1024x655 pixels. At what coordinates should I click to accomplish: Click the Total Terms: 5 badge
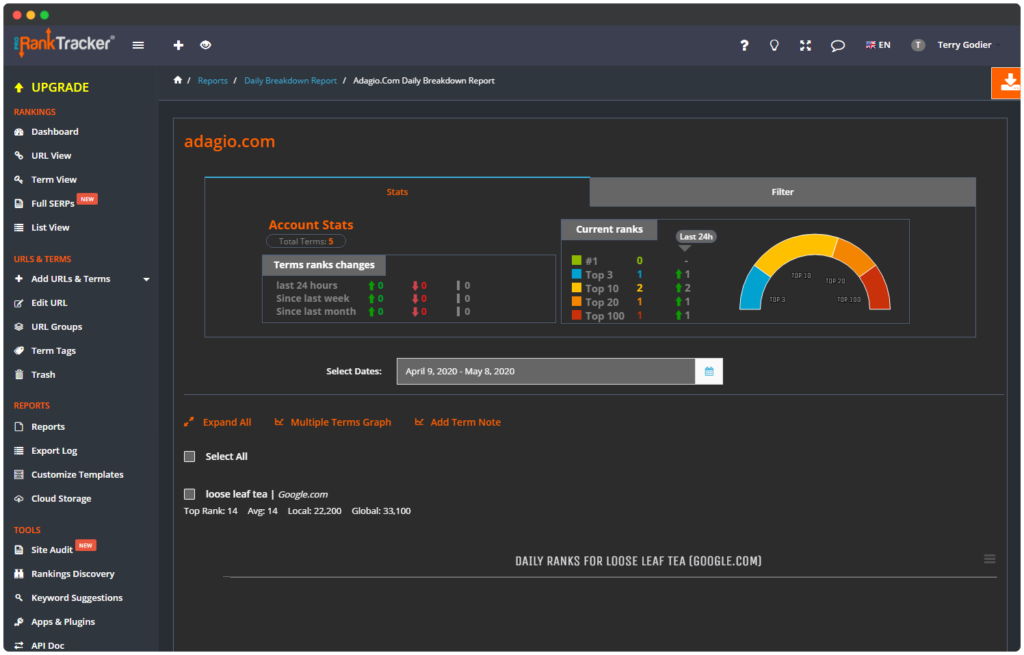coord(306,242)
